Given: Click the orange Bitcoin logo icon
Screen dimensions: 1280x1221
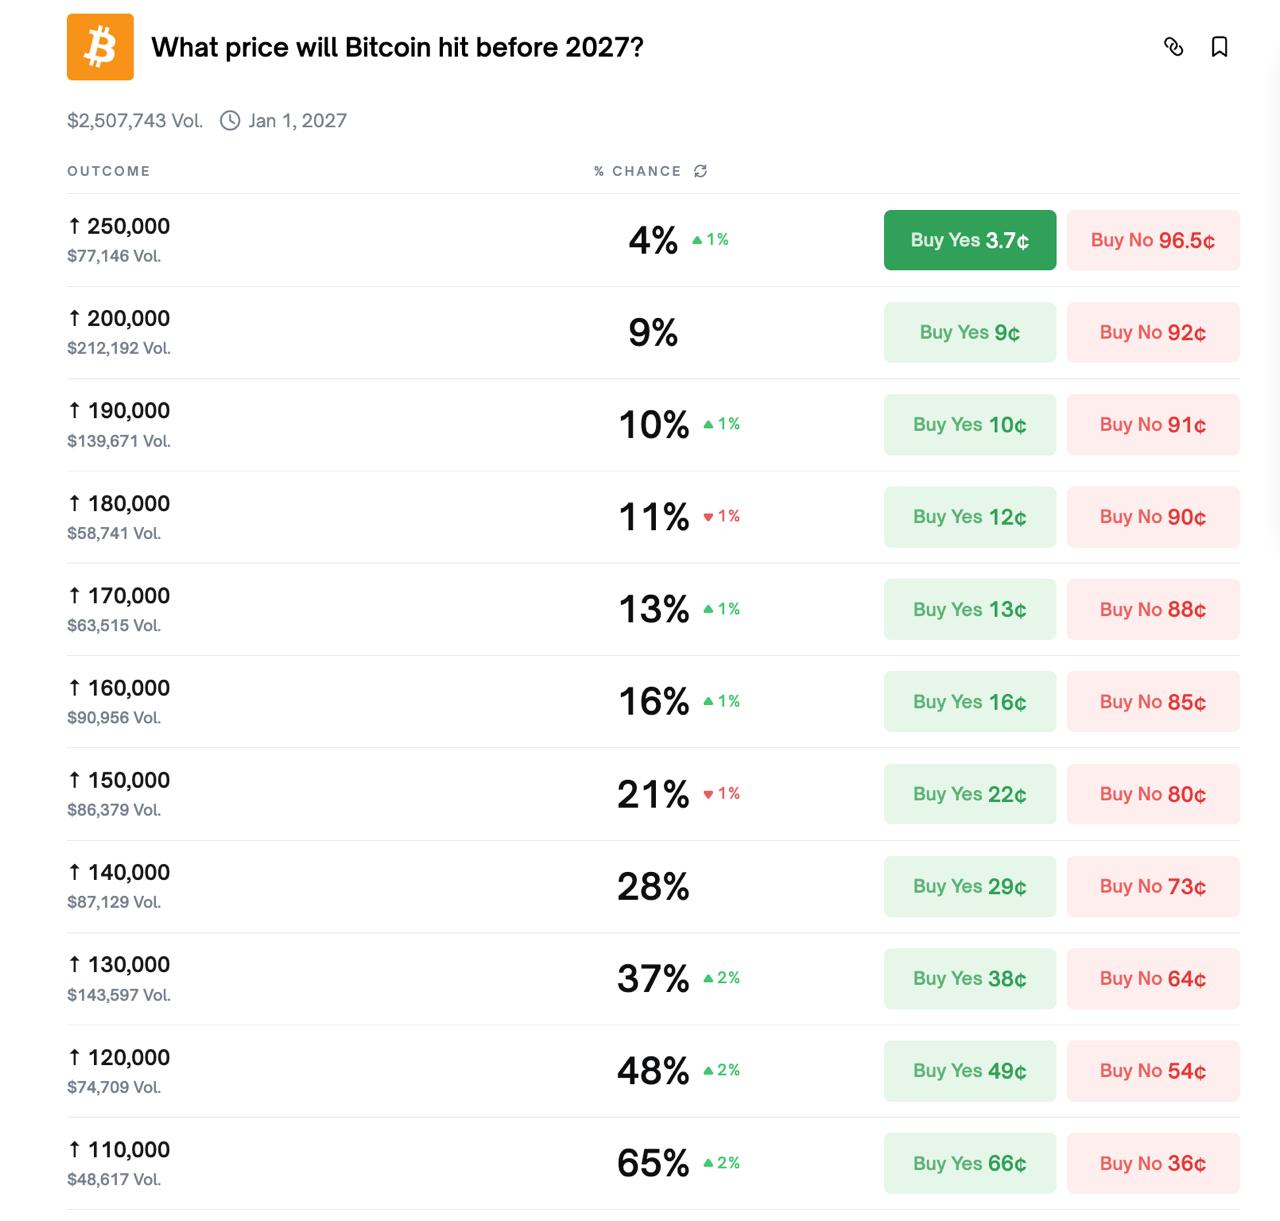Looking at the screenshot, I should pos(100,47).
